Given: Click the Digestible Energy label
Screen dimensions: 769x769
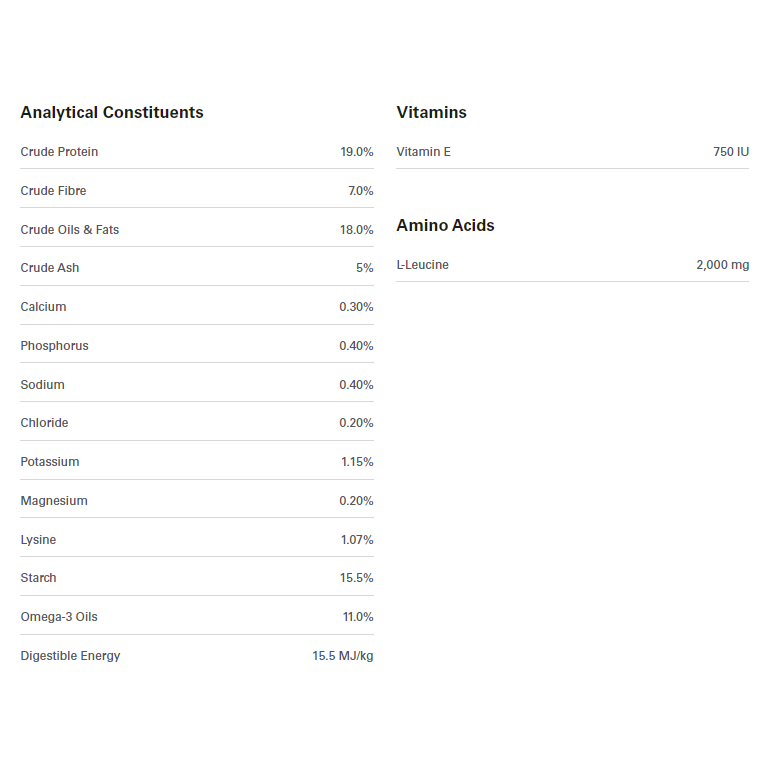Looking at the screenshot, I should [70, 656].
